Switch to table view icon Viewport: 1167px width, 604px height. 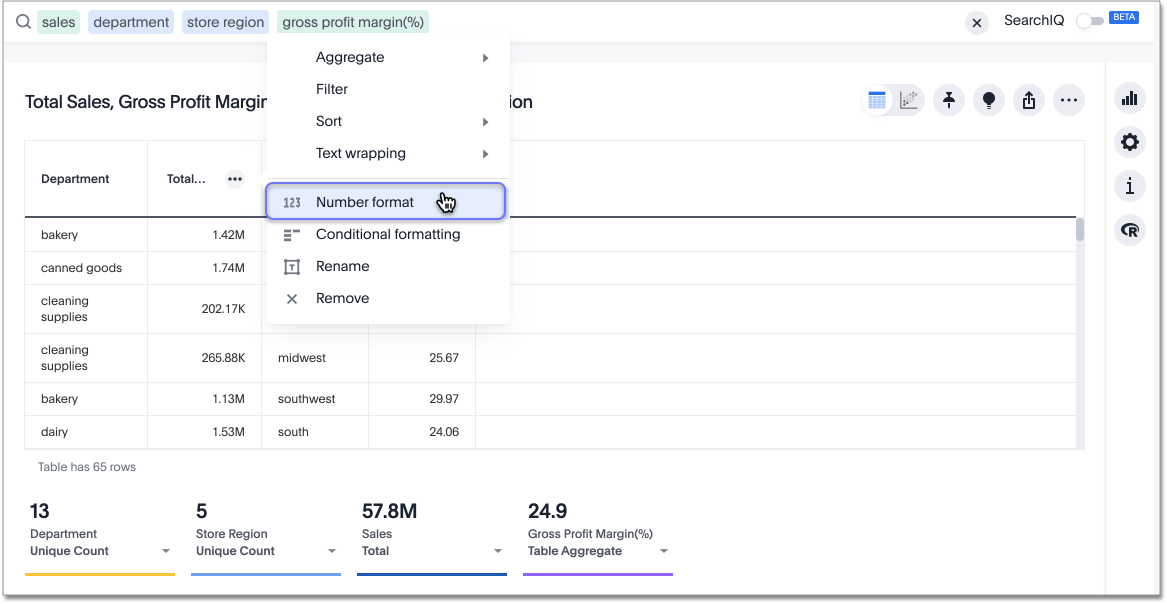(x=877, y=100)
